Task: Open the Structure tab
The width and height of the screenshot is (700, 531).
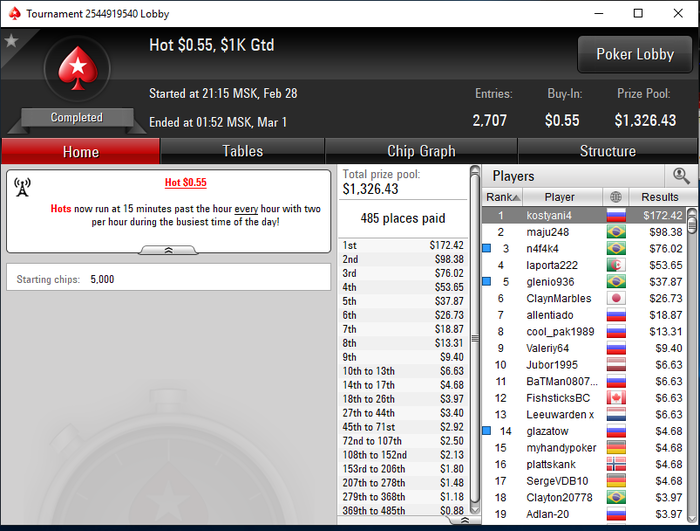Action: pos(608,151)
